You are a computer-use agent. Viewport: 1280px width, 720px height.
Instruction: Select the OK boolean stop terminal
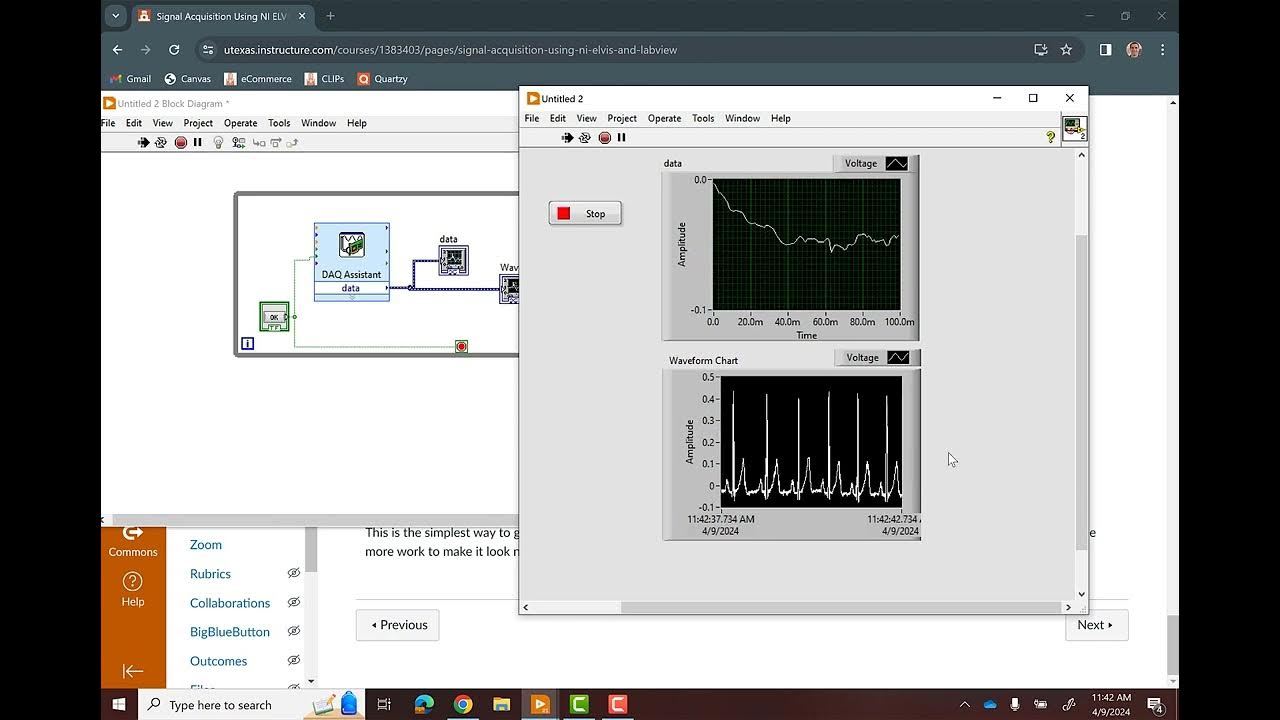pos(274,317)
